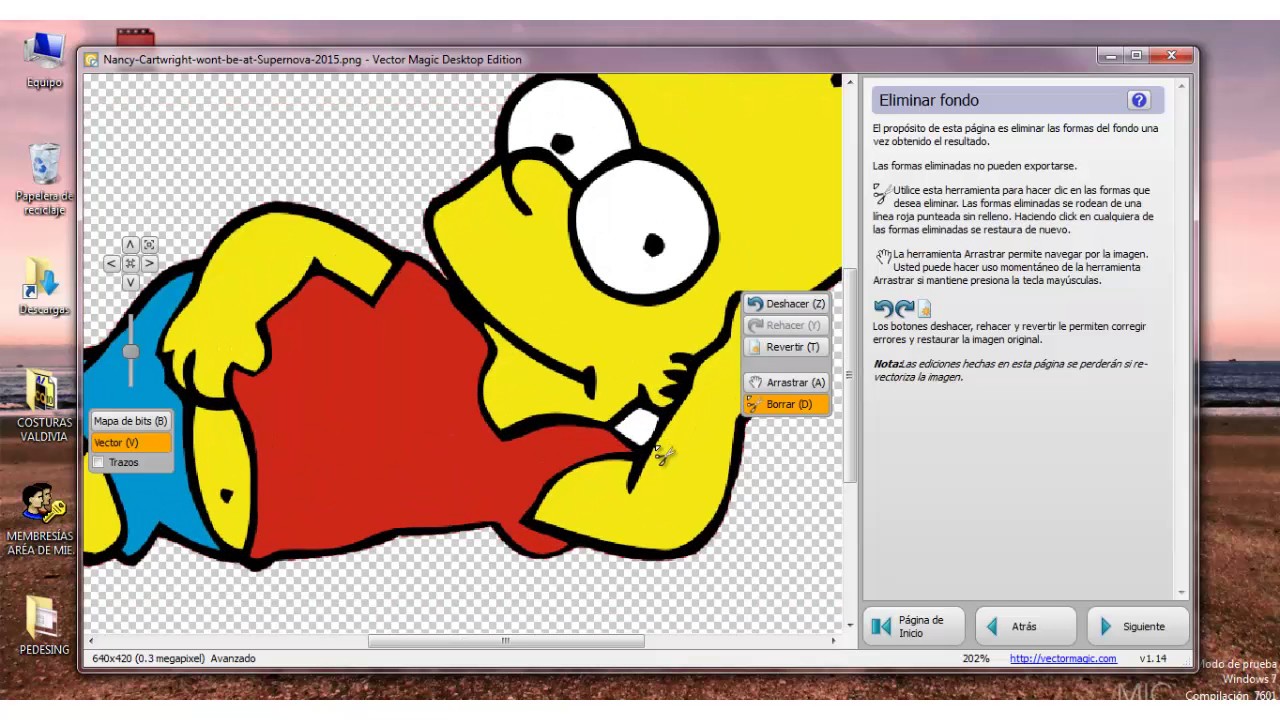
Task: Select the Borrar (D) tool
Action: tap(786, 404)
